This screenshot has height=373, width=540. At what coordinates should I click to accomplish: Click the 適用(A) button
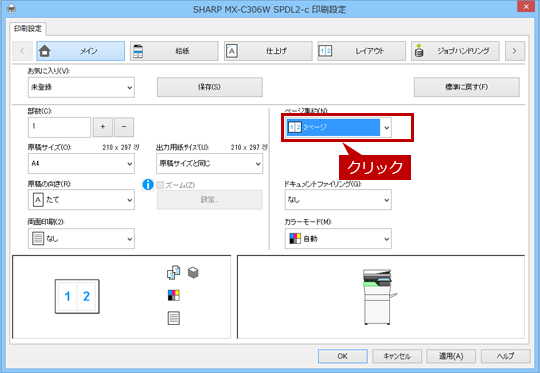[451, 356]
